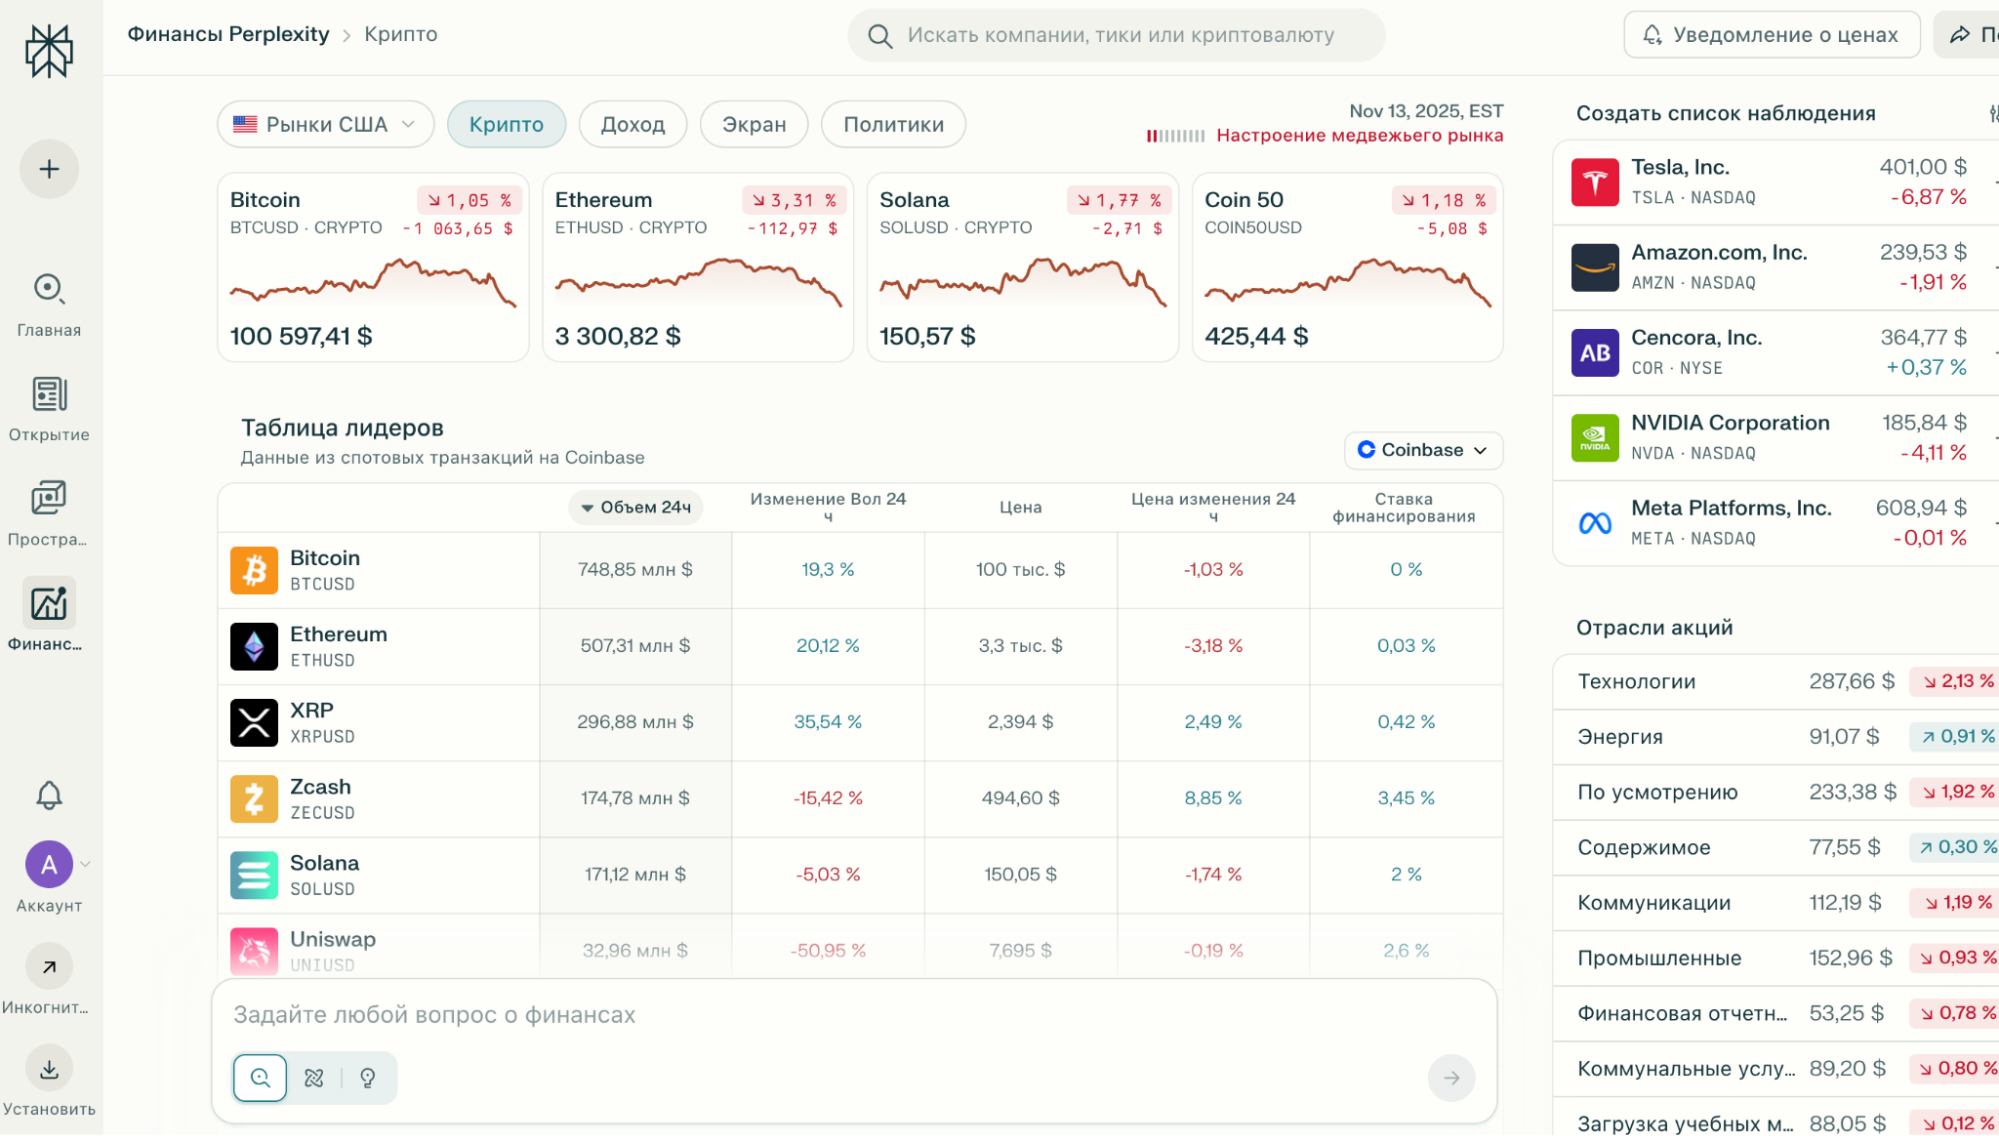Click the notifications bell icon in sidebar
Viewport: 1999px width, 1136px height.
pos(49,796)
